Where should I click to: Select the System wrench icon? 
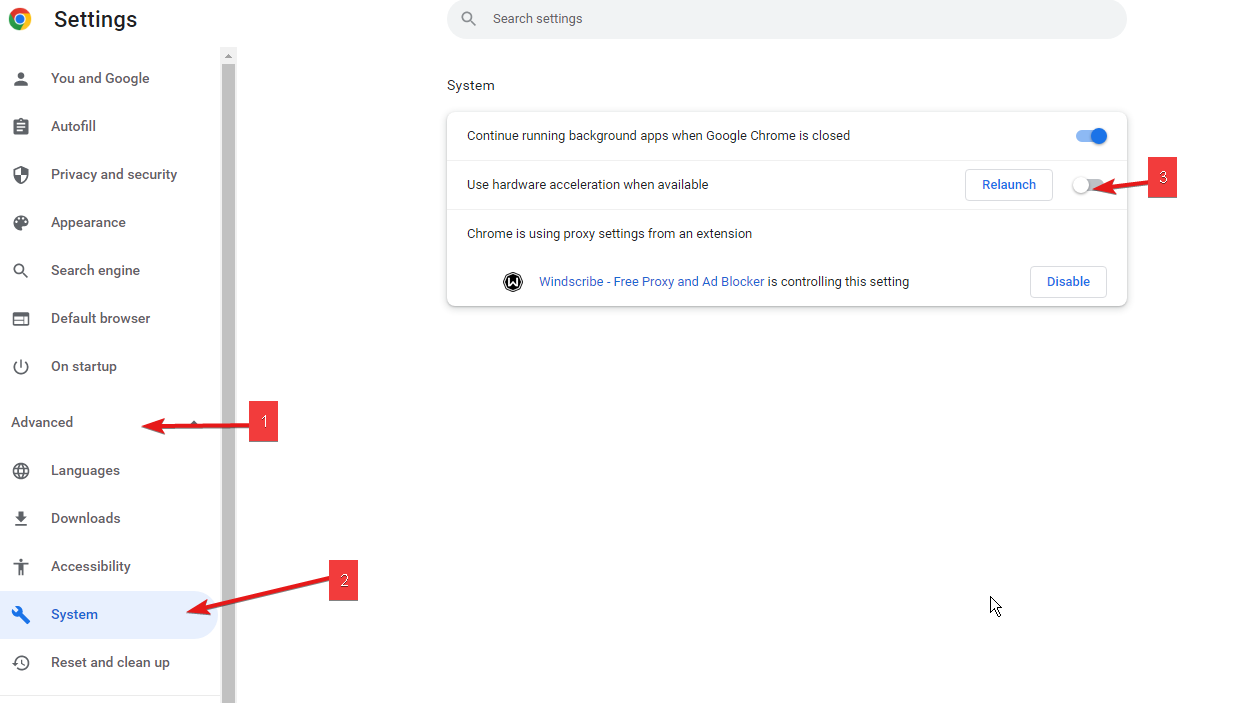[21, 614]
